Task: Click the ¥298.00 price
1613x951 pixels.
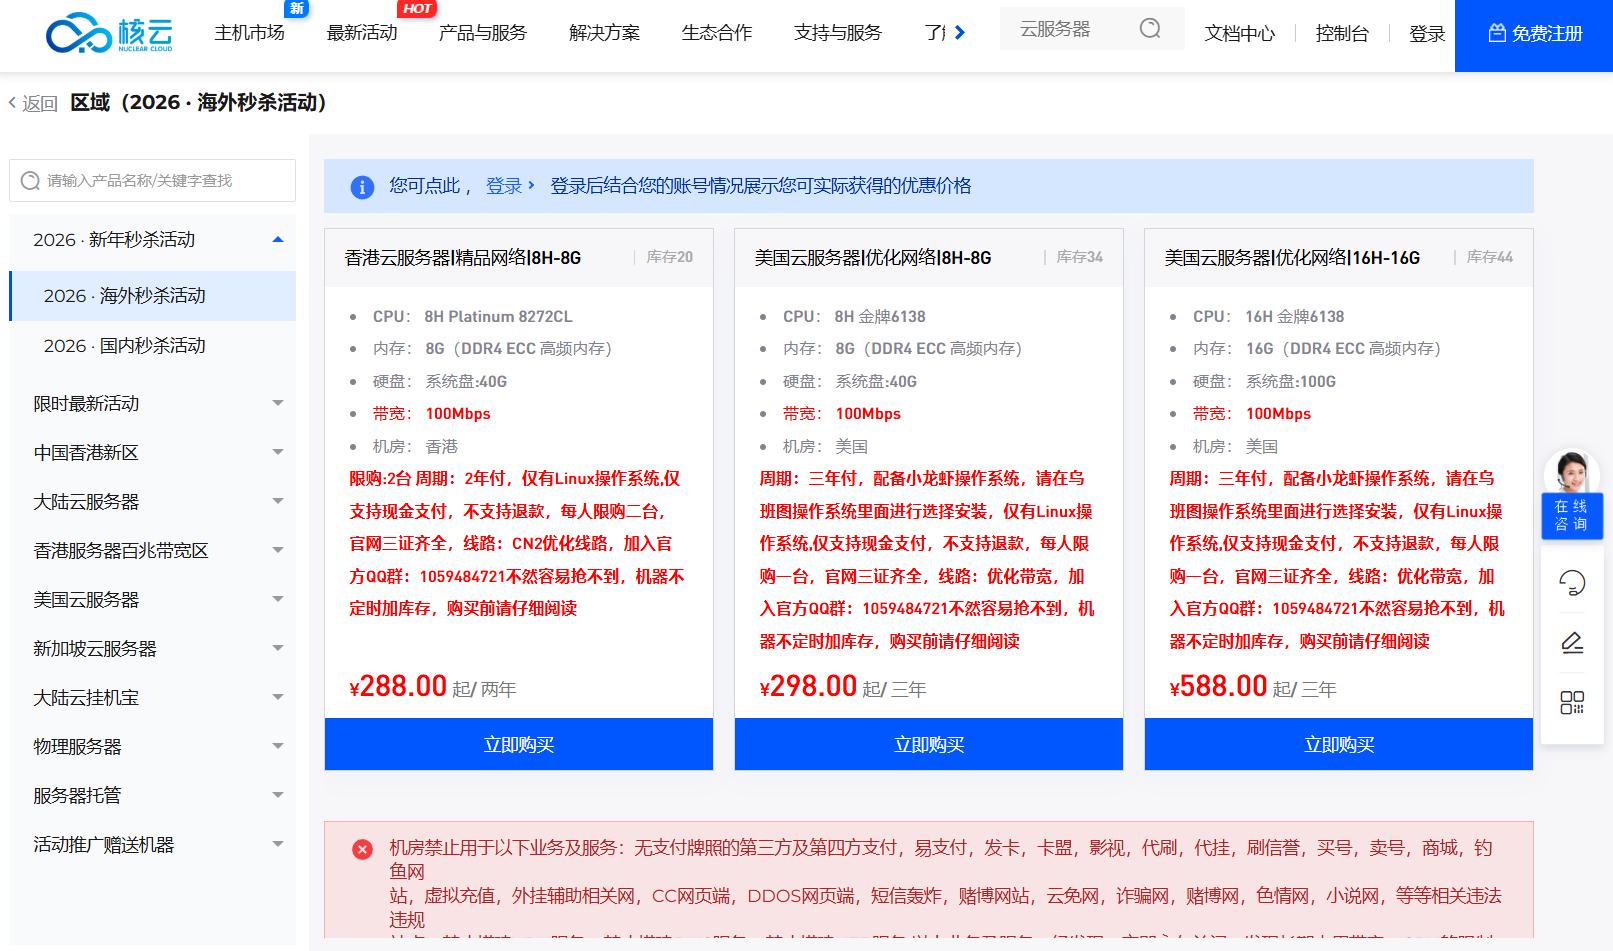Action: [x=808, y=687]
